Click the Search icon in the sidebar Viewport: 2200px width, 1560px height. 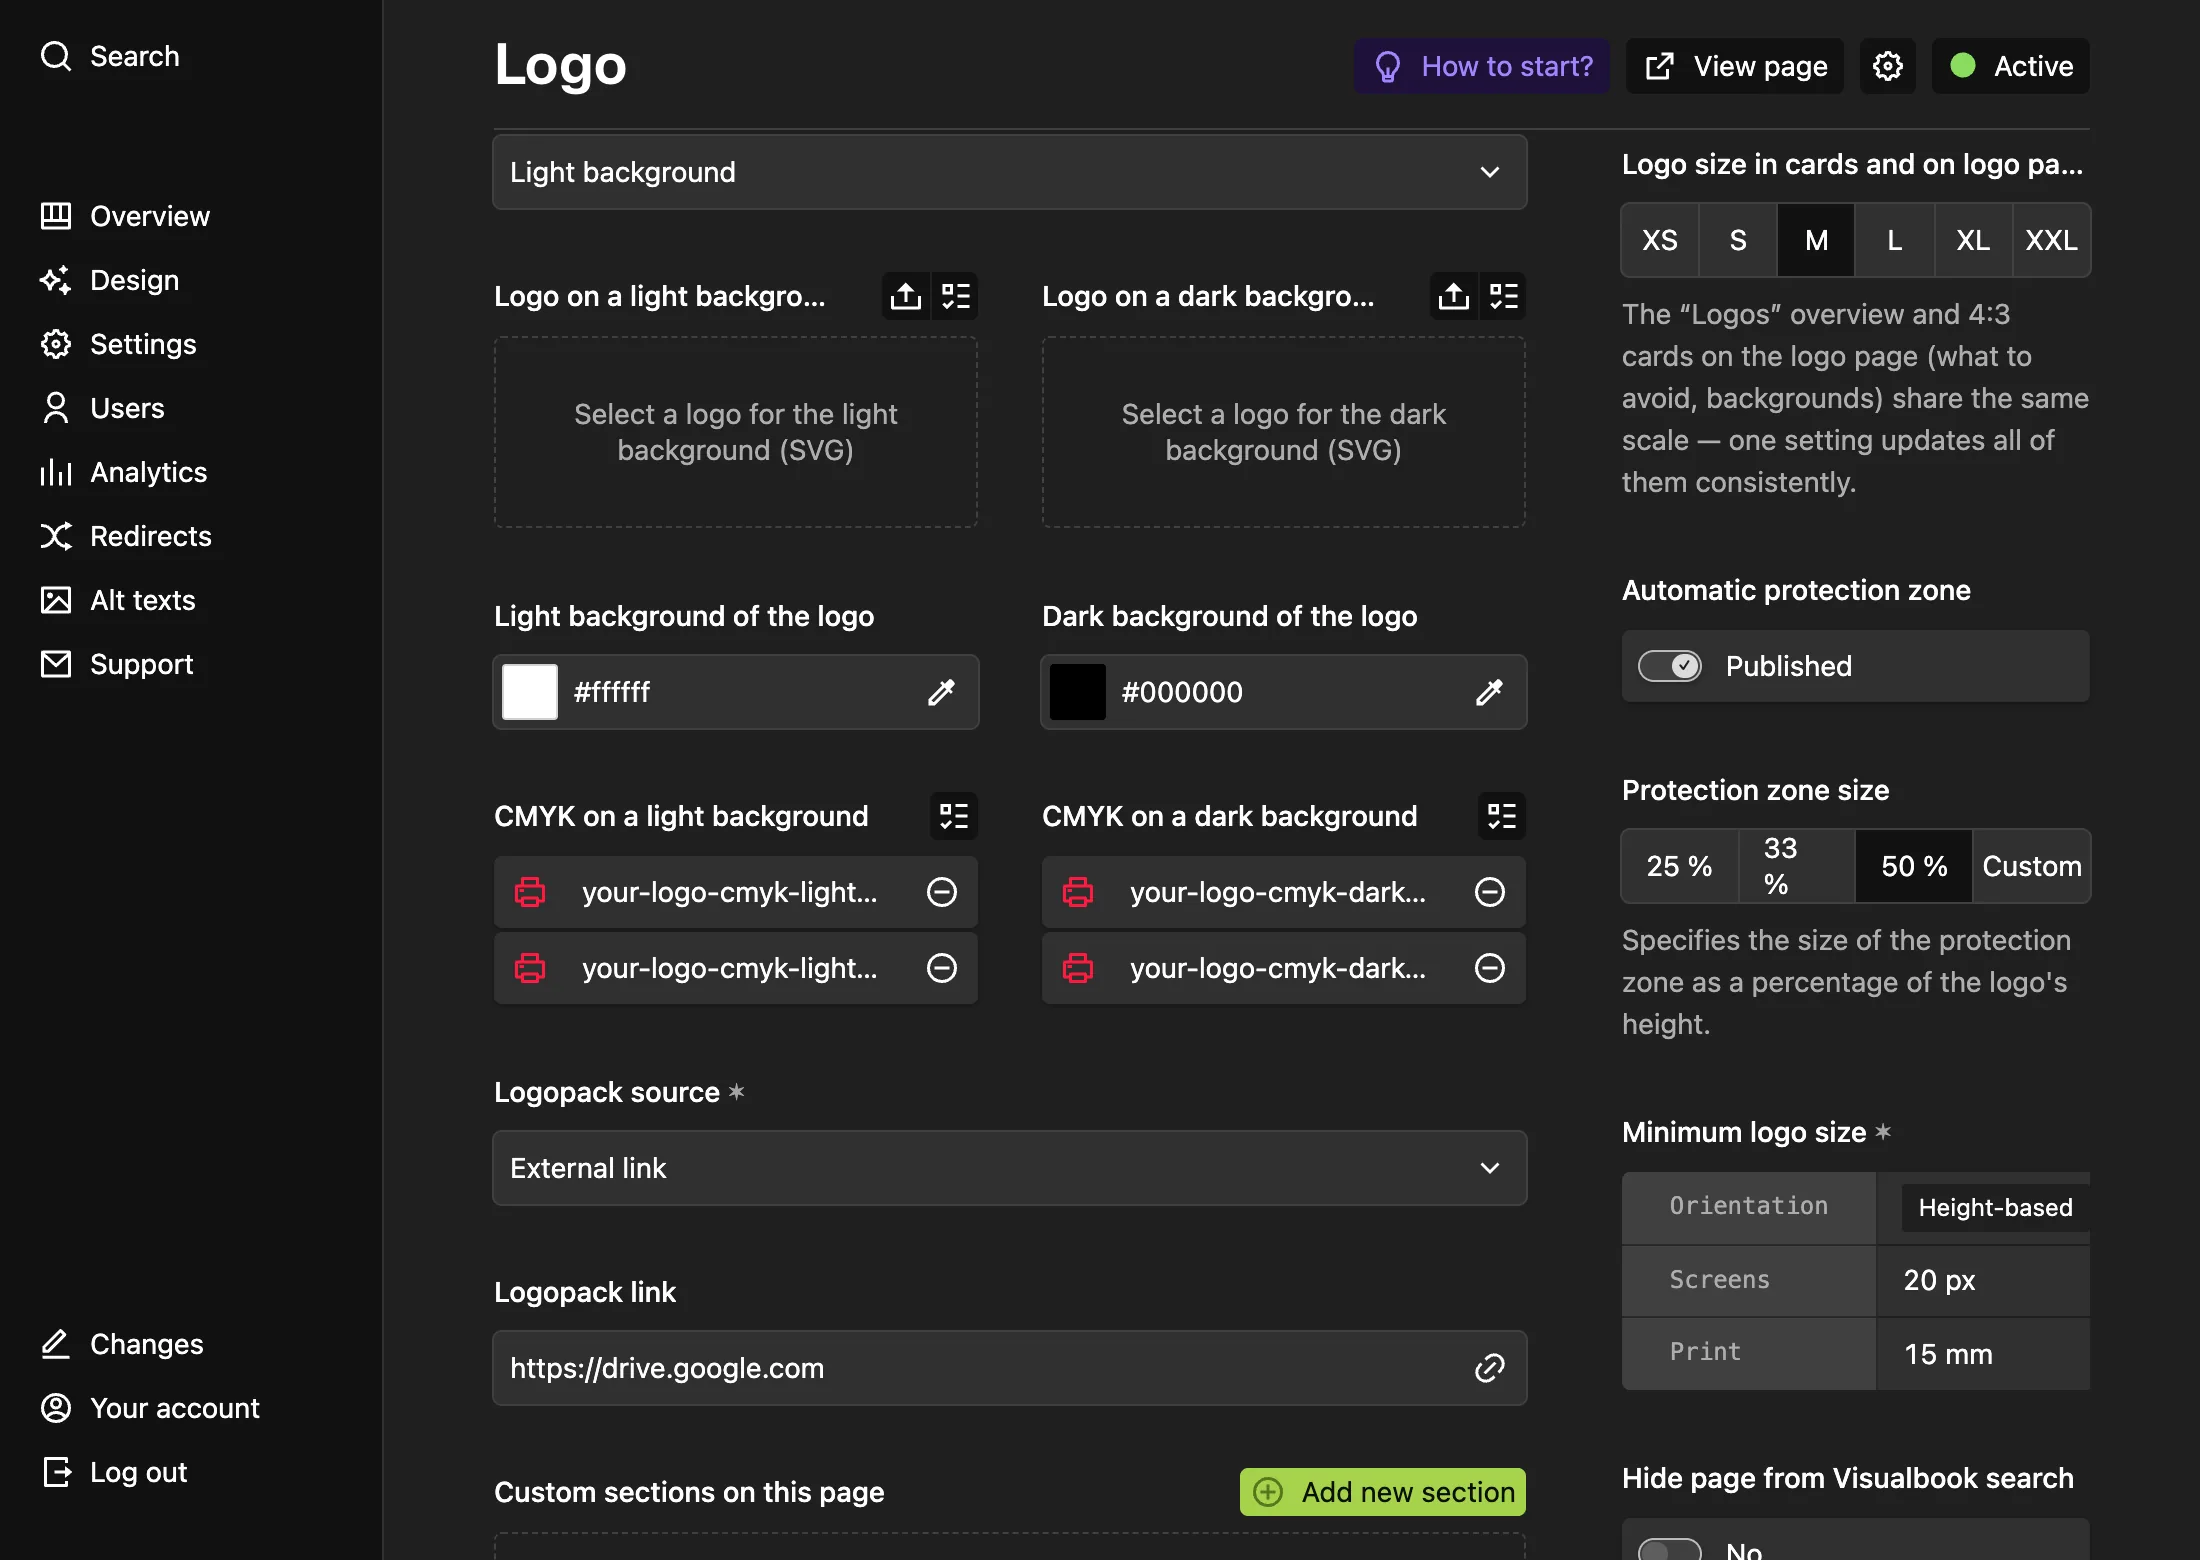point(56,56)
